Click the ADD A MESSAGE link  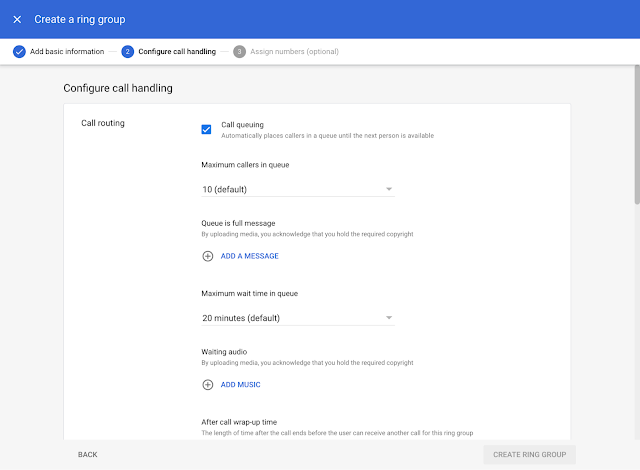click(x=249, y=256)
